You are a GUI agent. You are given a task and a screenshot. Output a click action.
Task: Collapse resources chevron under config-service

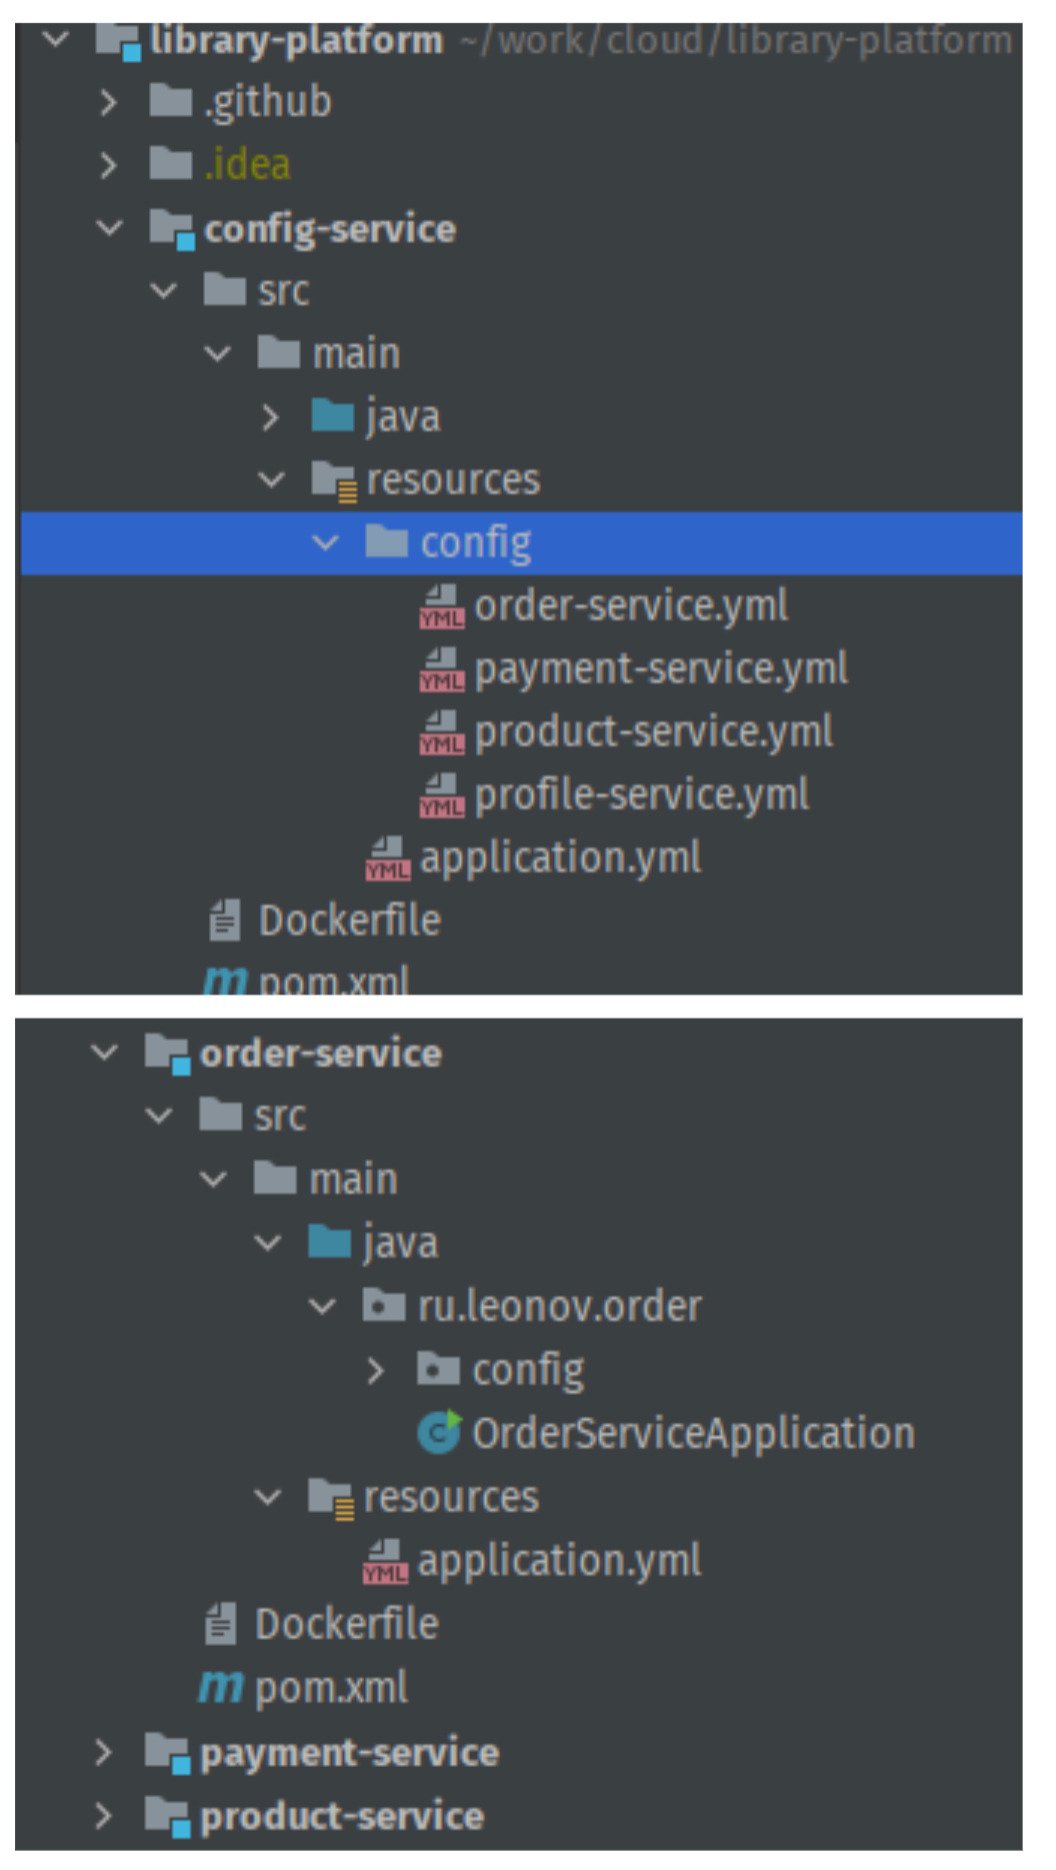coord(271,480)
